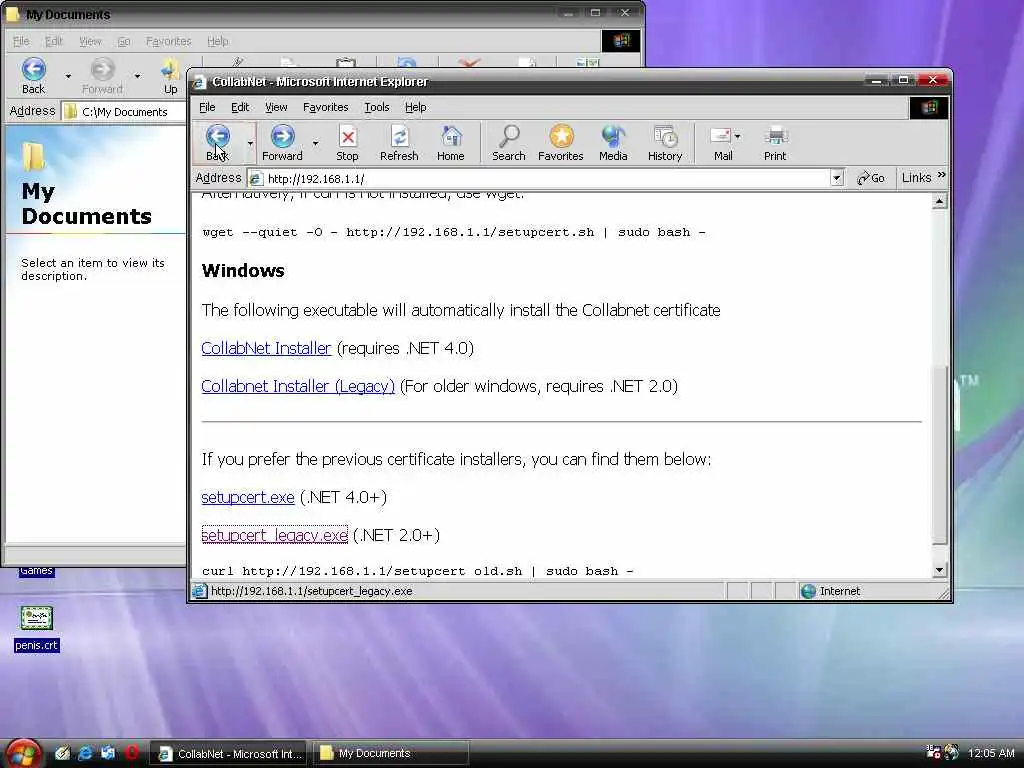1024x768 pixels.
Task: Click the Go button beside the address bar
Action: pos(871,178)
